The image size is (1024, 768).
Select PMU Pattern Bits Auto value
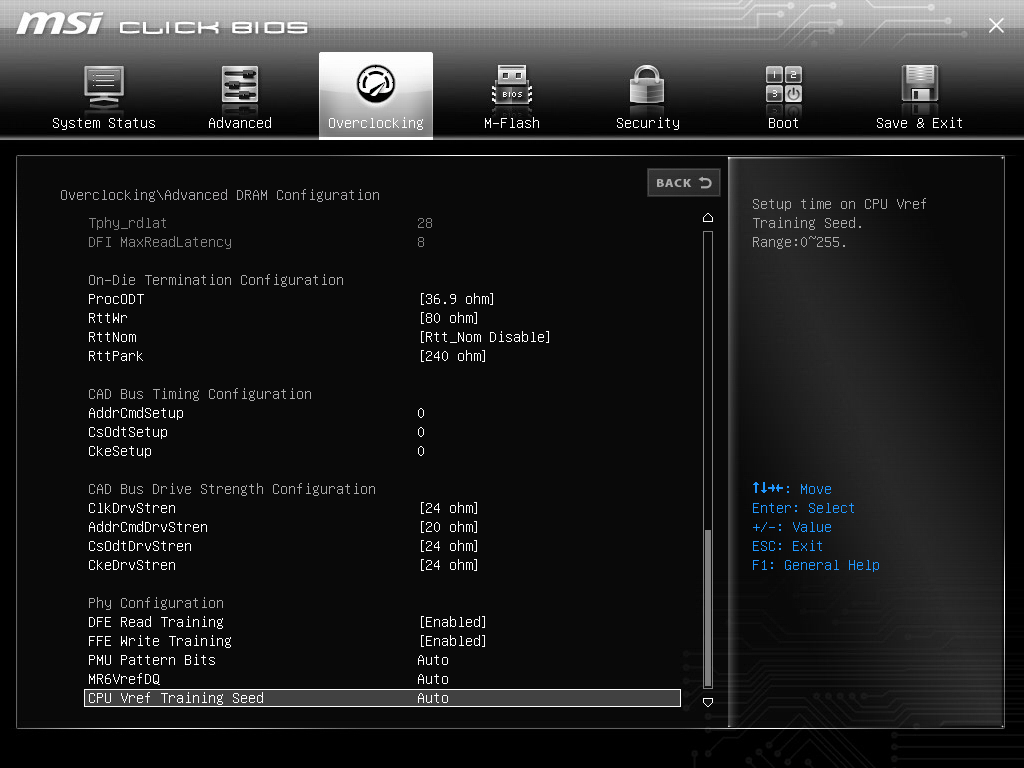[433, 660]
